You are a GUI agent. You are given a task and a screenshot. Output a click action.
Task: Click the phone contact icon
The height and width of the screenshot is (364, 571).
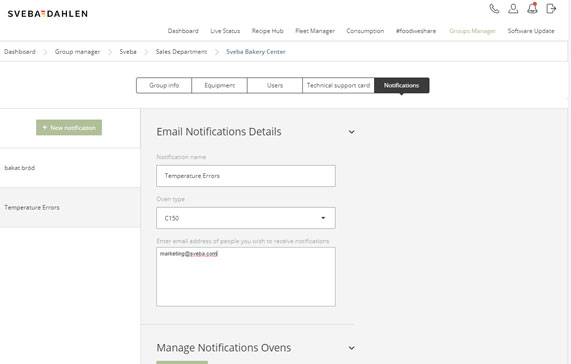[x=494, y=8]
